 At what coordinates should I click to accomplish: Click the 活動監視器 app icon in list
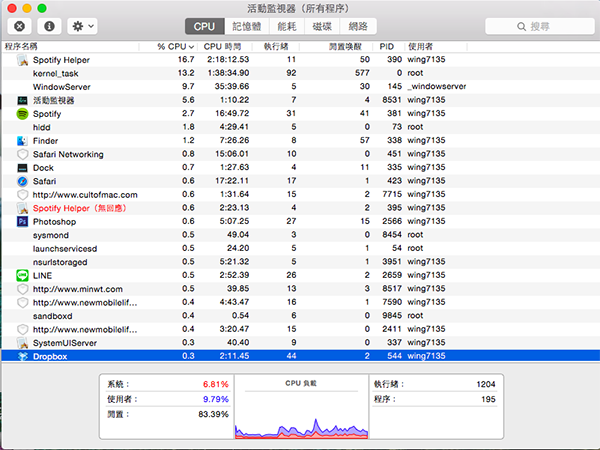point(23,100)
